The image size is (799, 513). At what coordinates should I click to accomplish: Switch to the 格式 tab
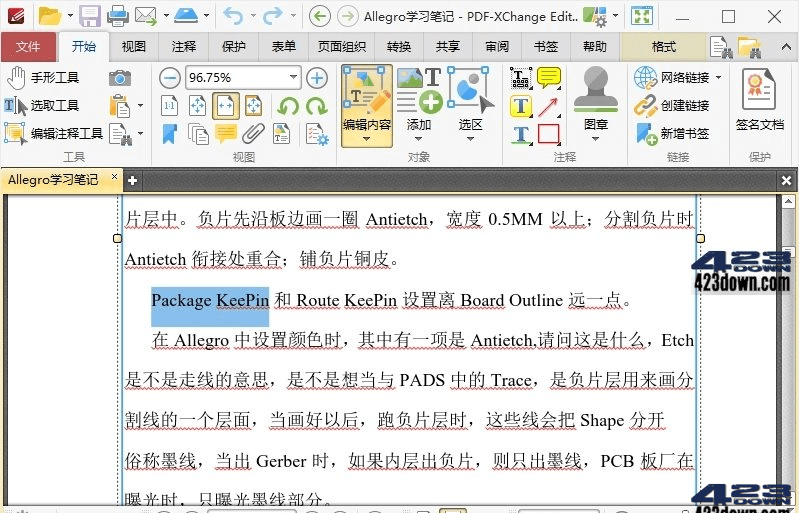point(663,47)
